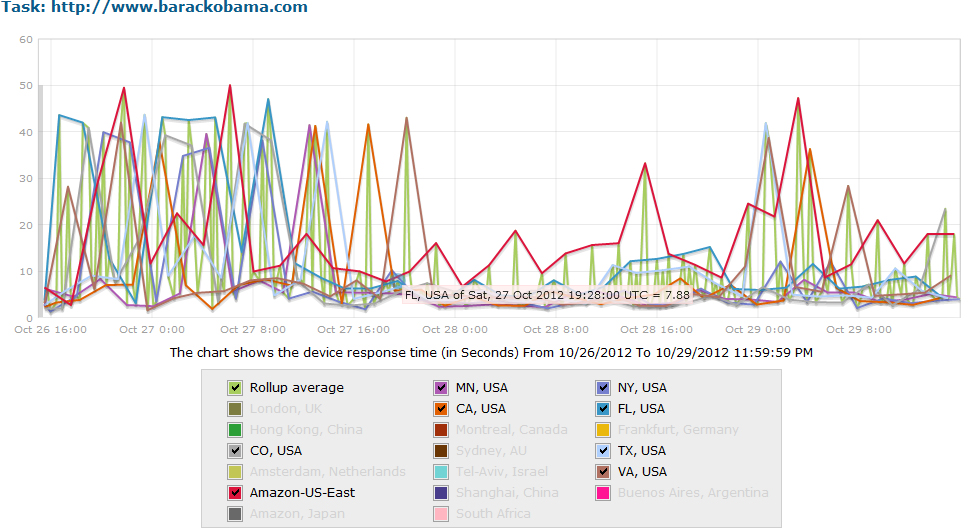Uncheck the TX, USA checkbox
The width and height of the screenshot is (980, 528).
point(603,451)
